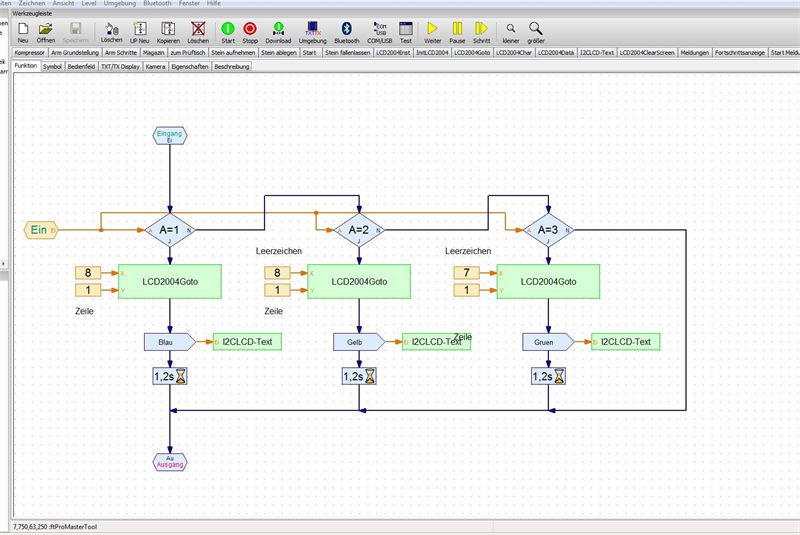Select the I2CLCD-Text block beside Gruen
Viewport: 800px width, 535px height.
coord(626,342)
